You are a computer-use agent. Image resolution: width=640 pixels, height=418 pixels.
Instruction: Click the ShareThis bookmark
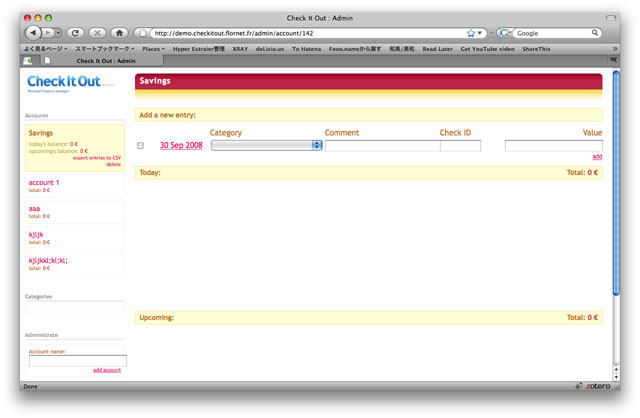[x=536, y=49]
